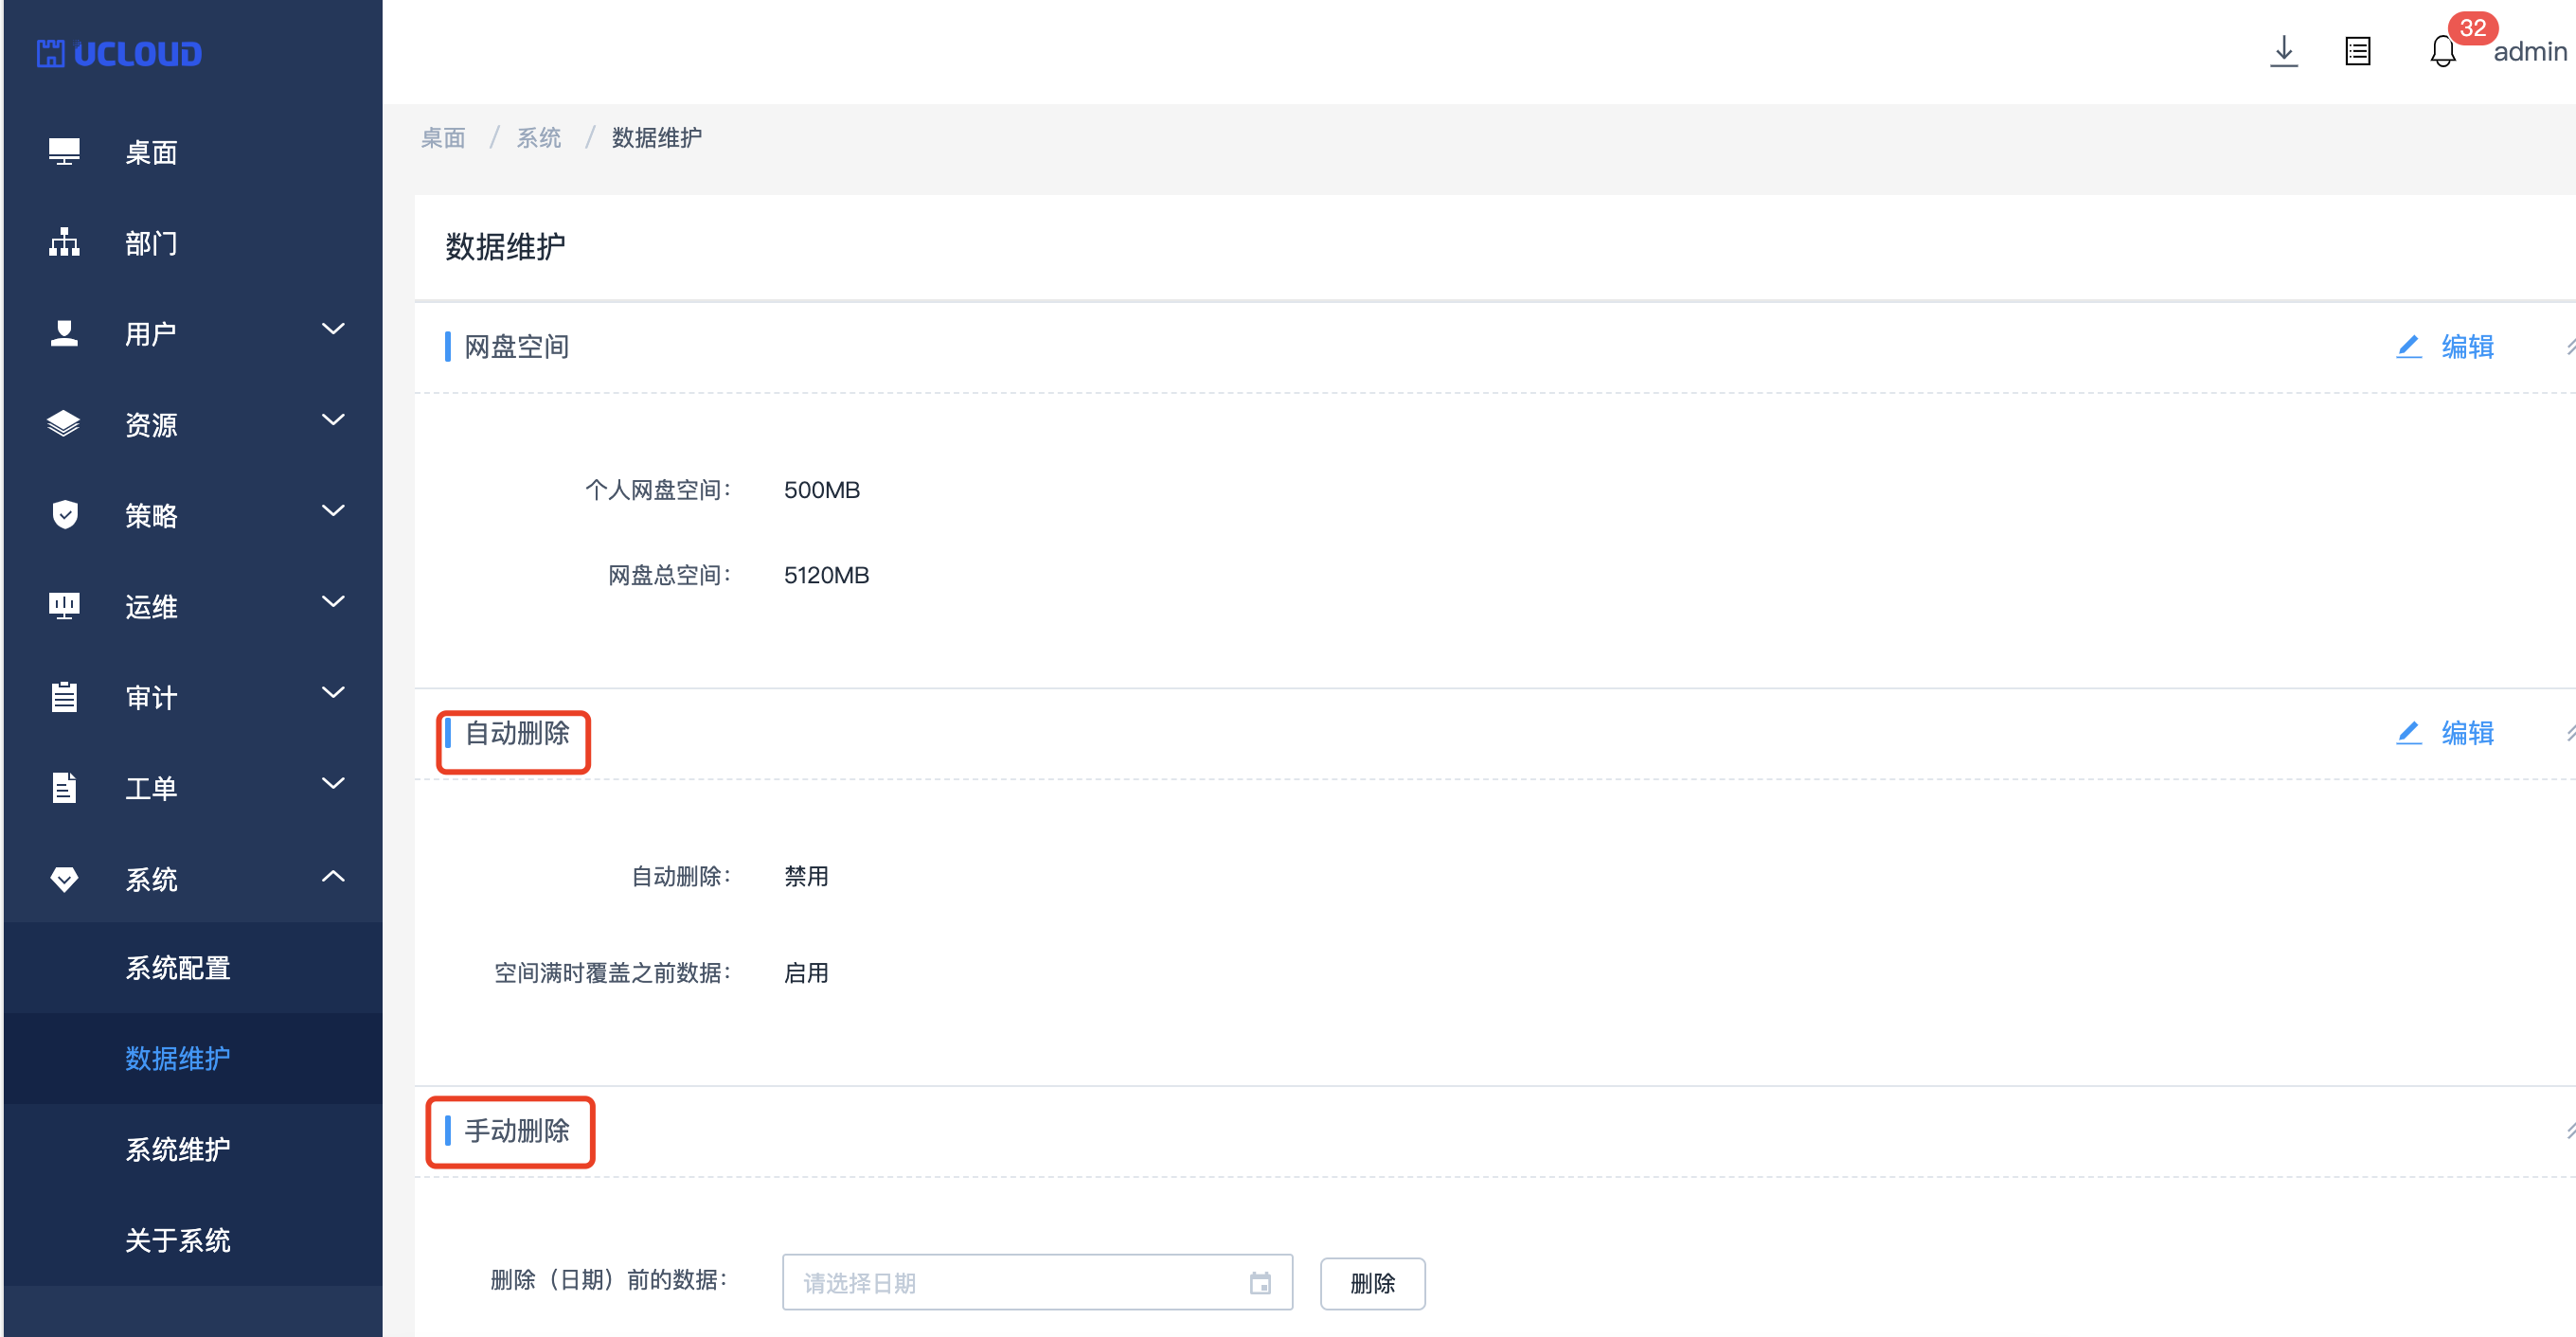
Task: Click 编辑 link for 自动删除 section
Action: pos(2466,733)
